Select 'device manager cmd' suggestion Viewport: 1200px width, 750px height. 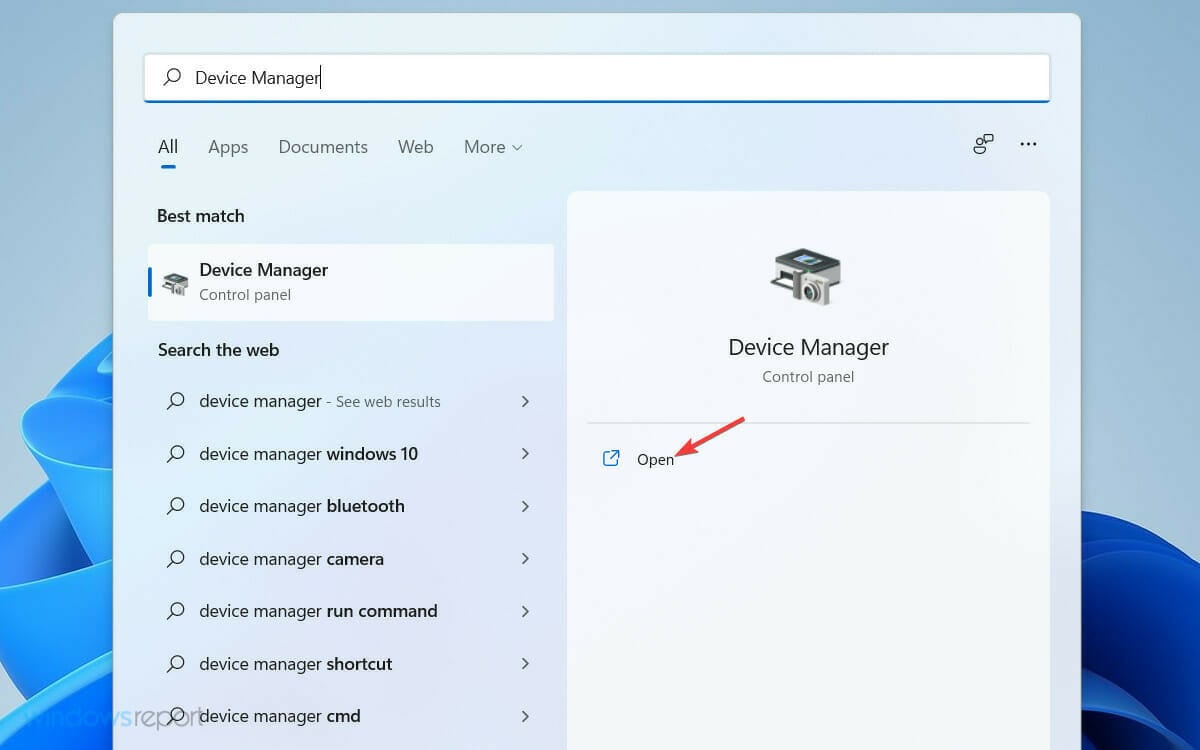pyautogui.click(x=351, y=716)
